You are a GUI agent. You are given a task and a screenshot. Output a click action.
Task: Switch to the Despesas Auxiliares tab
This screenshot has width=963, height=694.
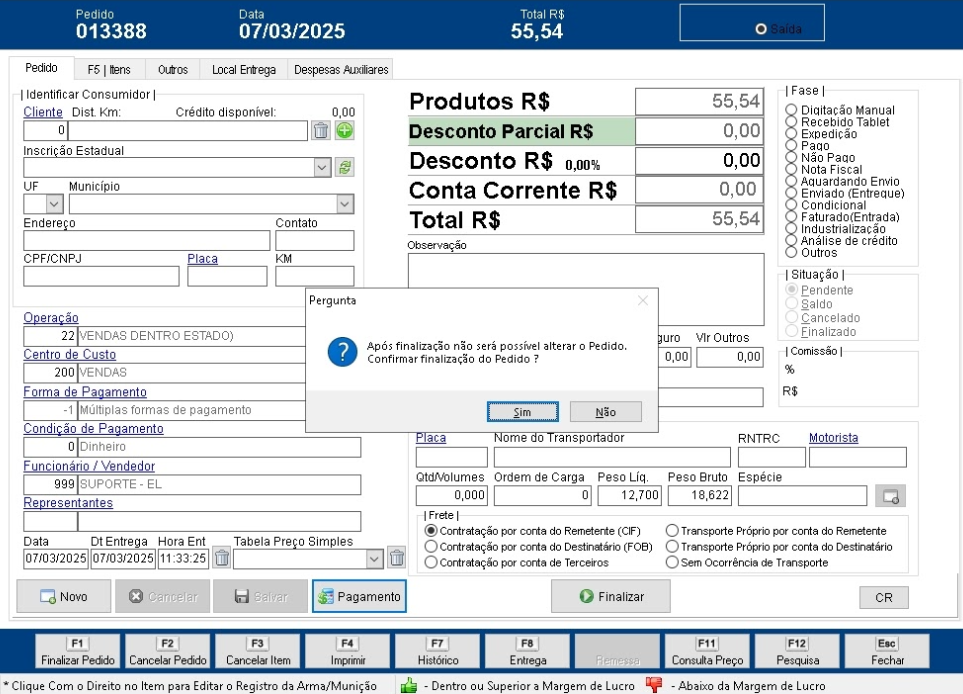pyautogui.click(x=341, y=70)
